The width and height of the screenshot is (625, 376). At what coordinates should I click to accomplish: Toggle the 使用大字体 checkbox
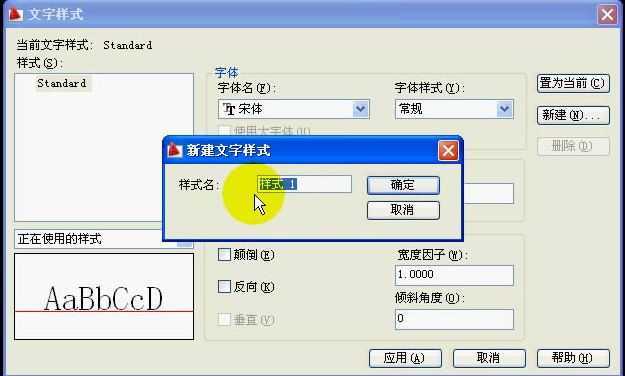tap(224, 130)
